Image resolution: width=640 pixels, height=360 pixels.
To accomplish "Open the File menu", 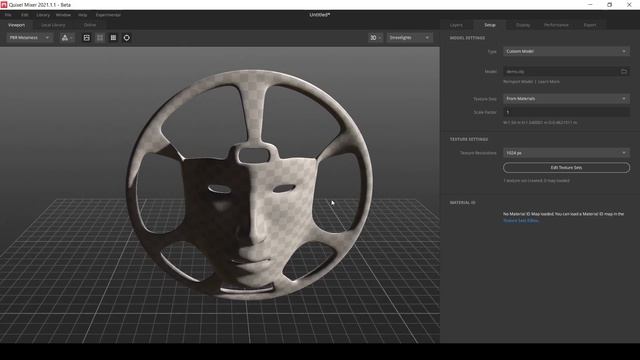I will tap(8, 15).
